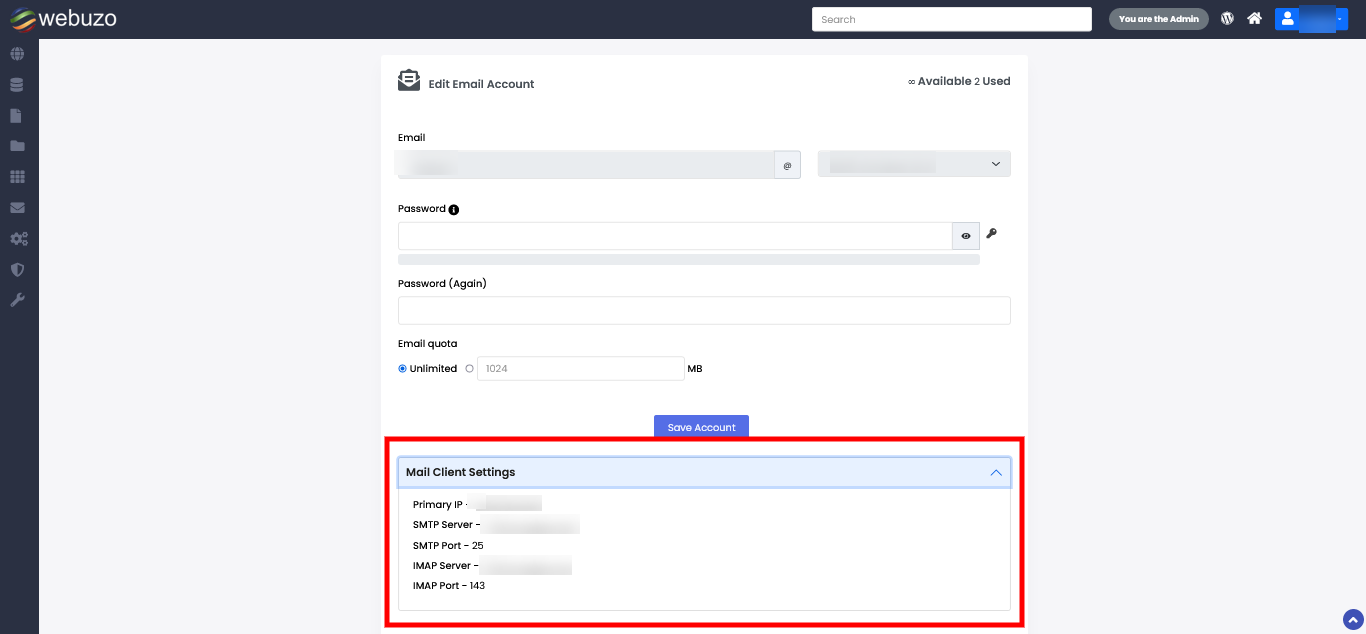This screenshot has height=634, width=1366.
Task: Go to Home via house icon
Action: point(1254,19)
